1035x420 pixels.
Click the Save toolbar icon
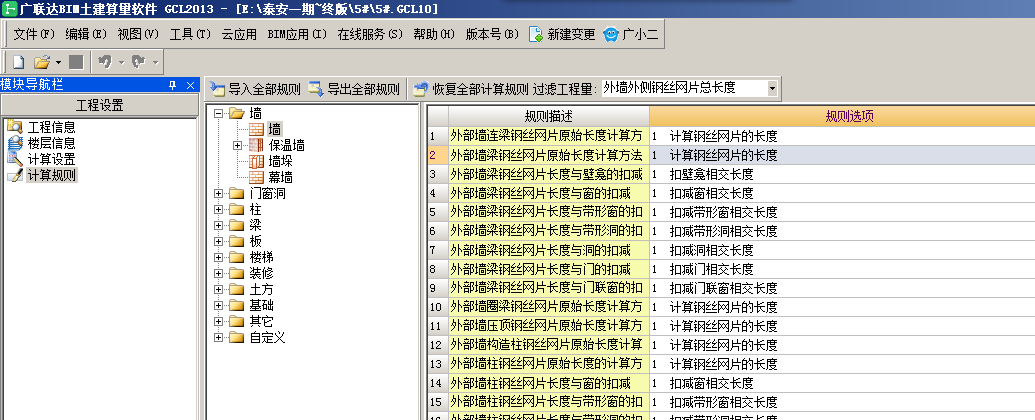tap(76, 62)
